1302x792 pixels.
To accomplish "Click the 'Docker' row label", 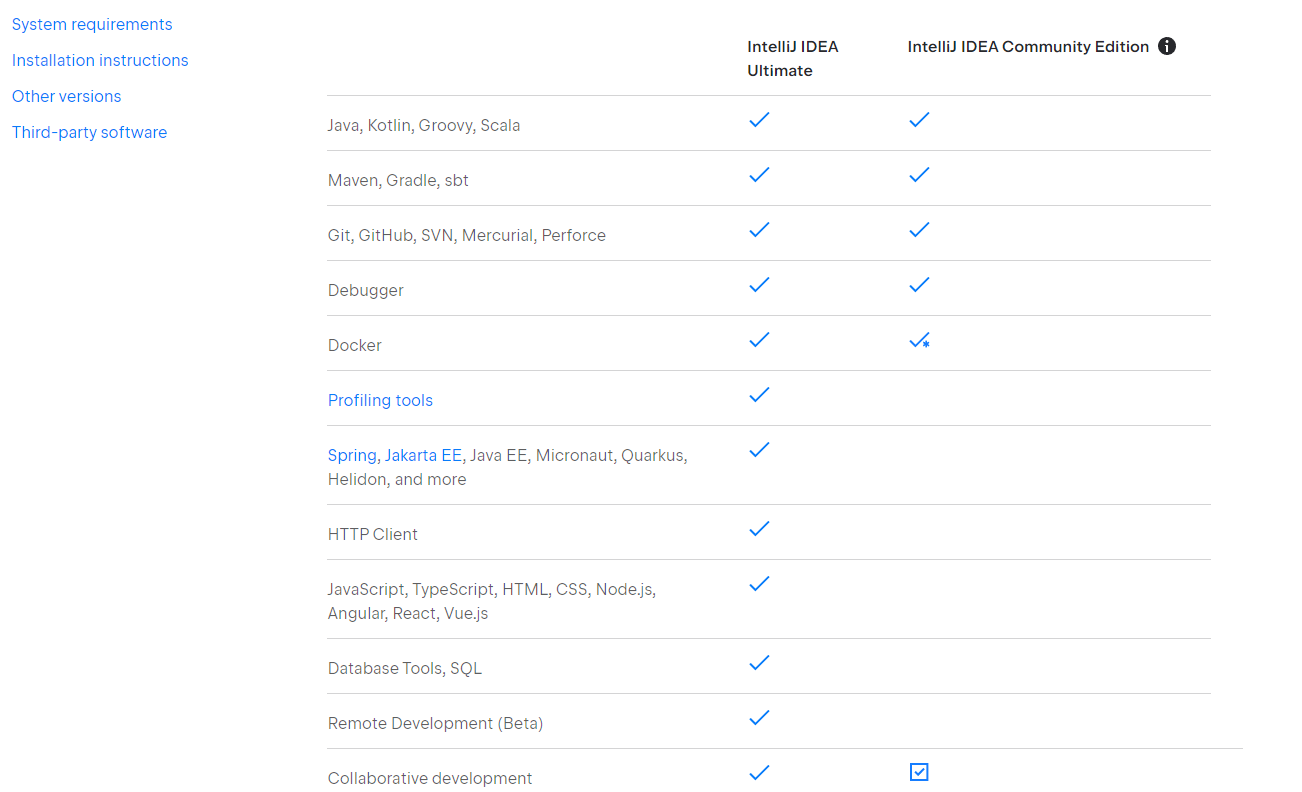I will [355, 345].
